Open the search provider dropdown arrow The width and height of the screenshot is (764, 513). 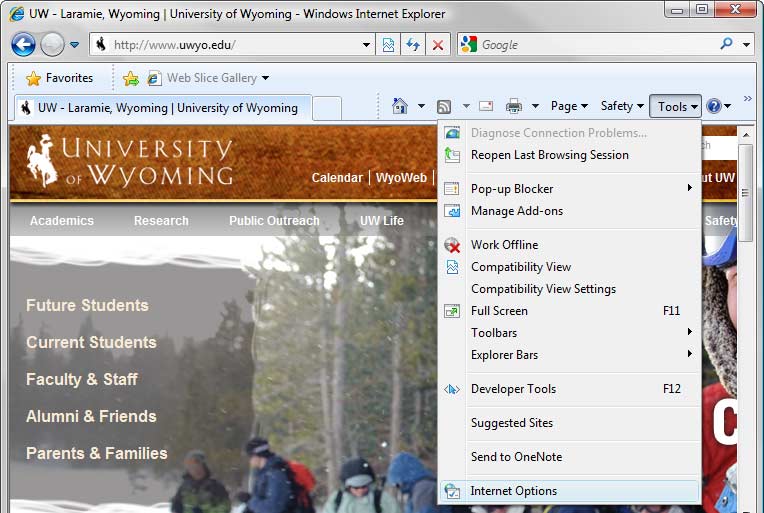coord(746,45)
